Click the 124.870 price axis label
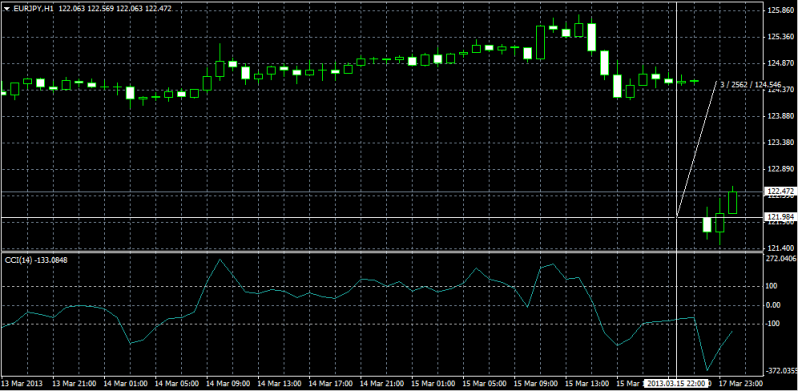 (x=782, y=63)
